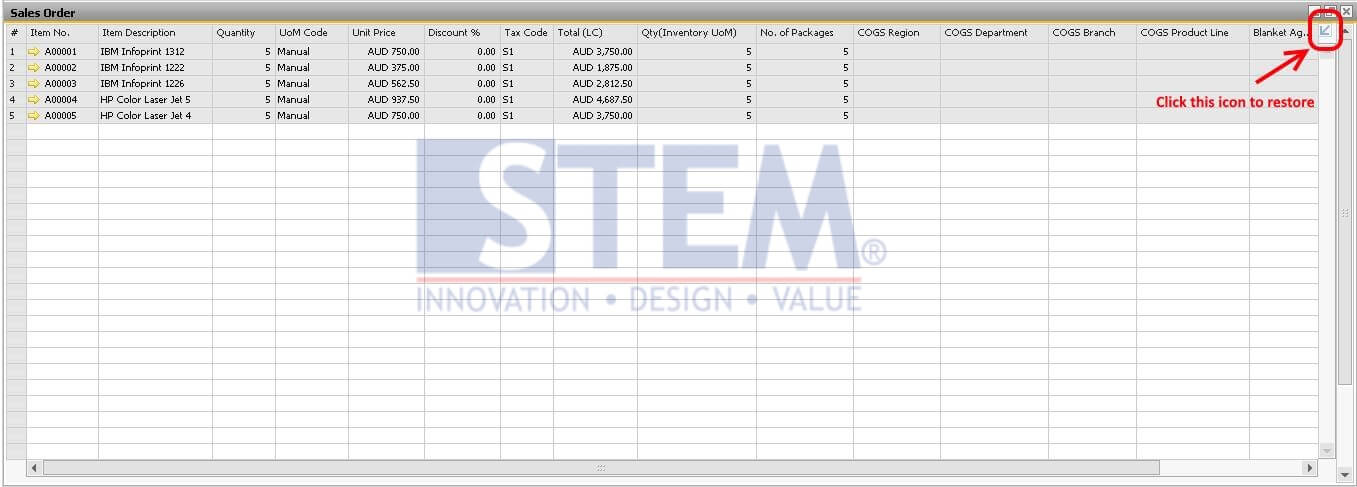Click the IBM Infoprint 1222 description
Screen dimensions: 1357x487
155,68
